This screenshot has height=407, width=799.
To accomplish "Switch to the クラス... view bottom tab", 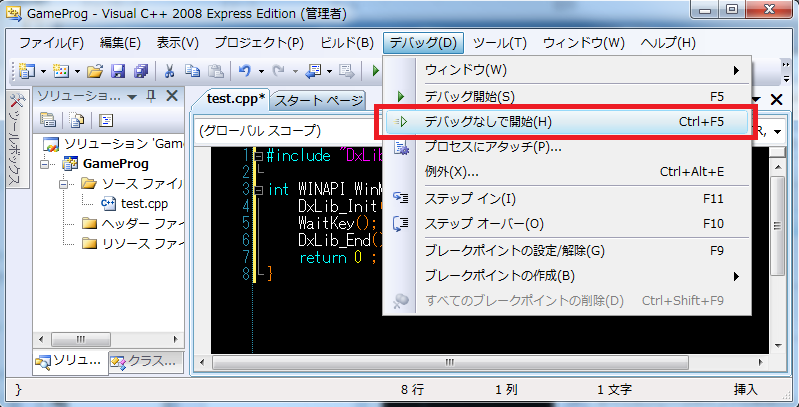I will pos(146,362).
